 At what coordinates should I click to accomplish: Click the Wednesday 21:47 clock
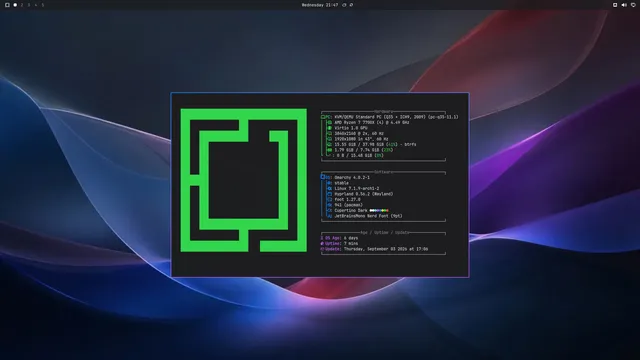320,5
